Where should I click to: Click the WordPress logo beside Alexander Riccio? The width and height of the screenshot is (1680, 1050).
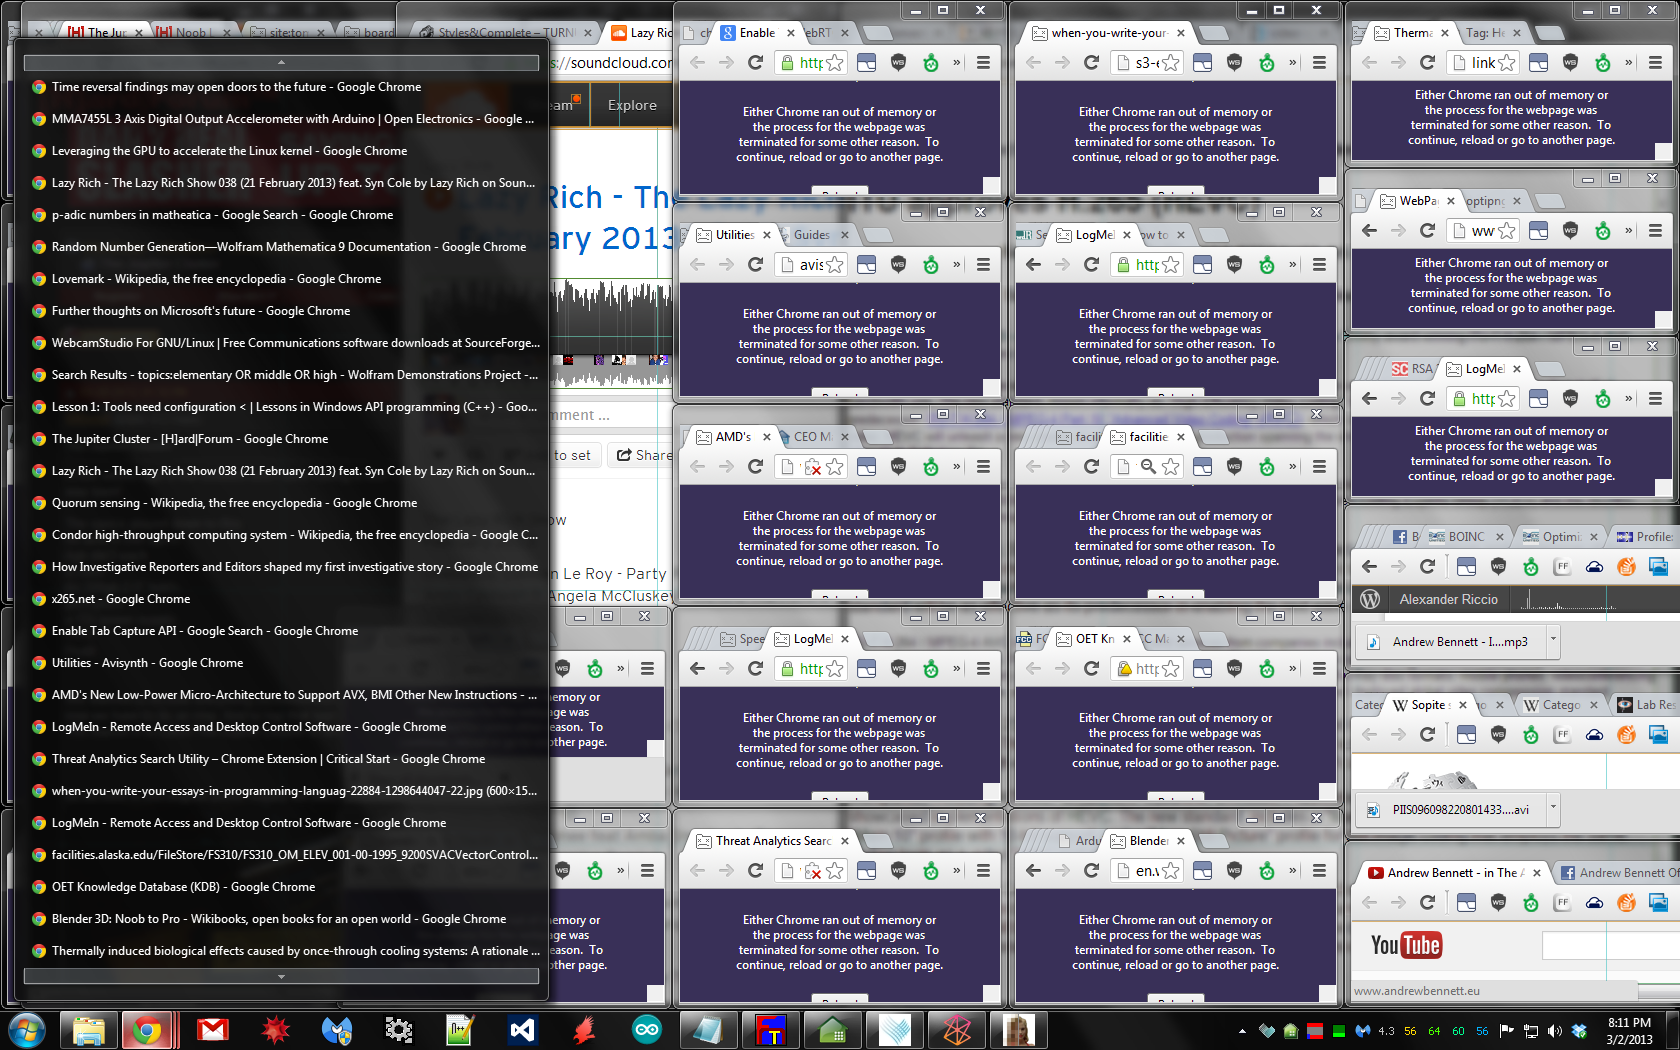pos(1370,599)
